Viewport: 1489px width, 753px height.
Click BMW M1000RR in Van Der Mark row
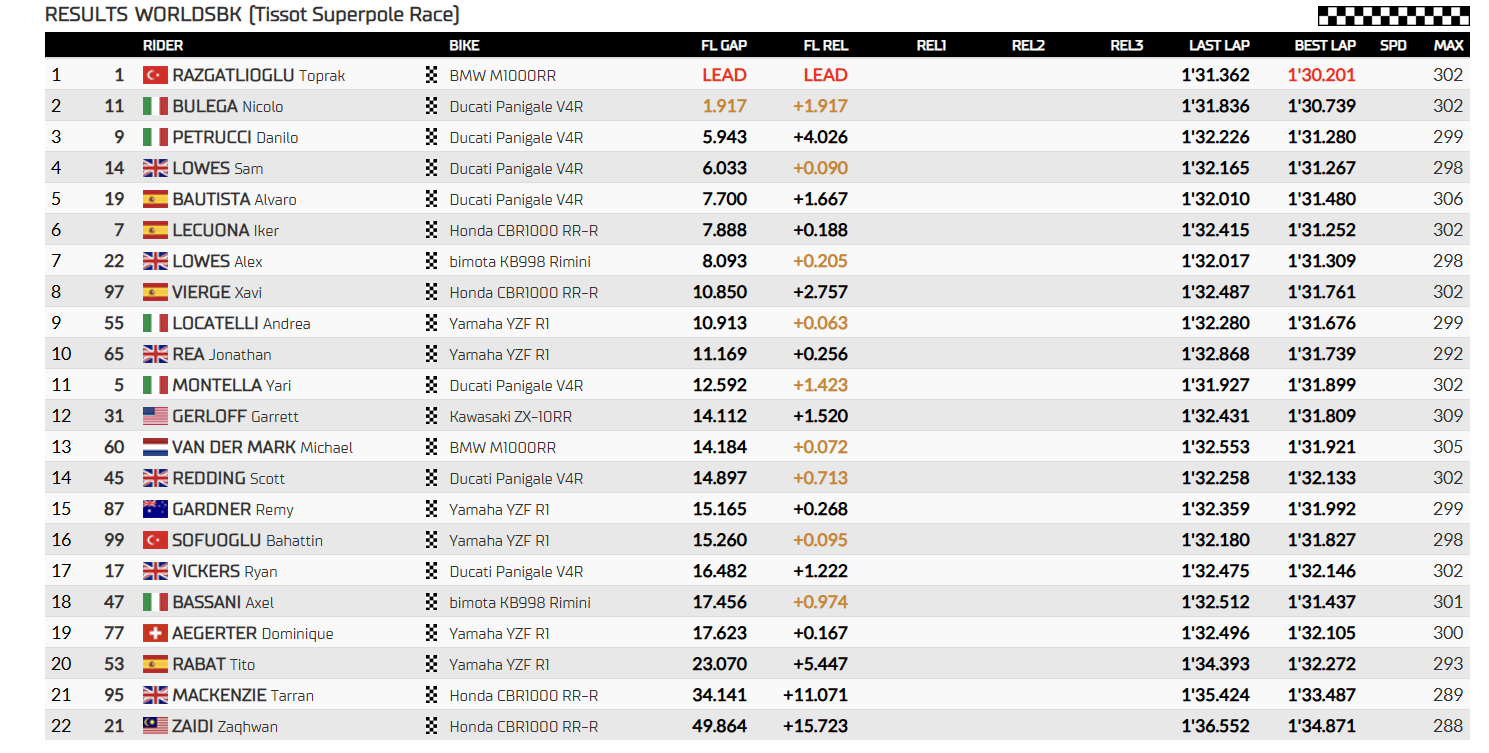pos(503,447)
